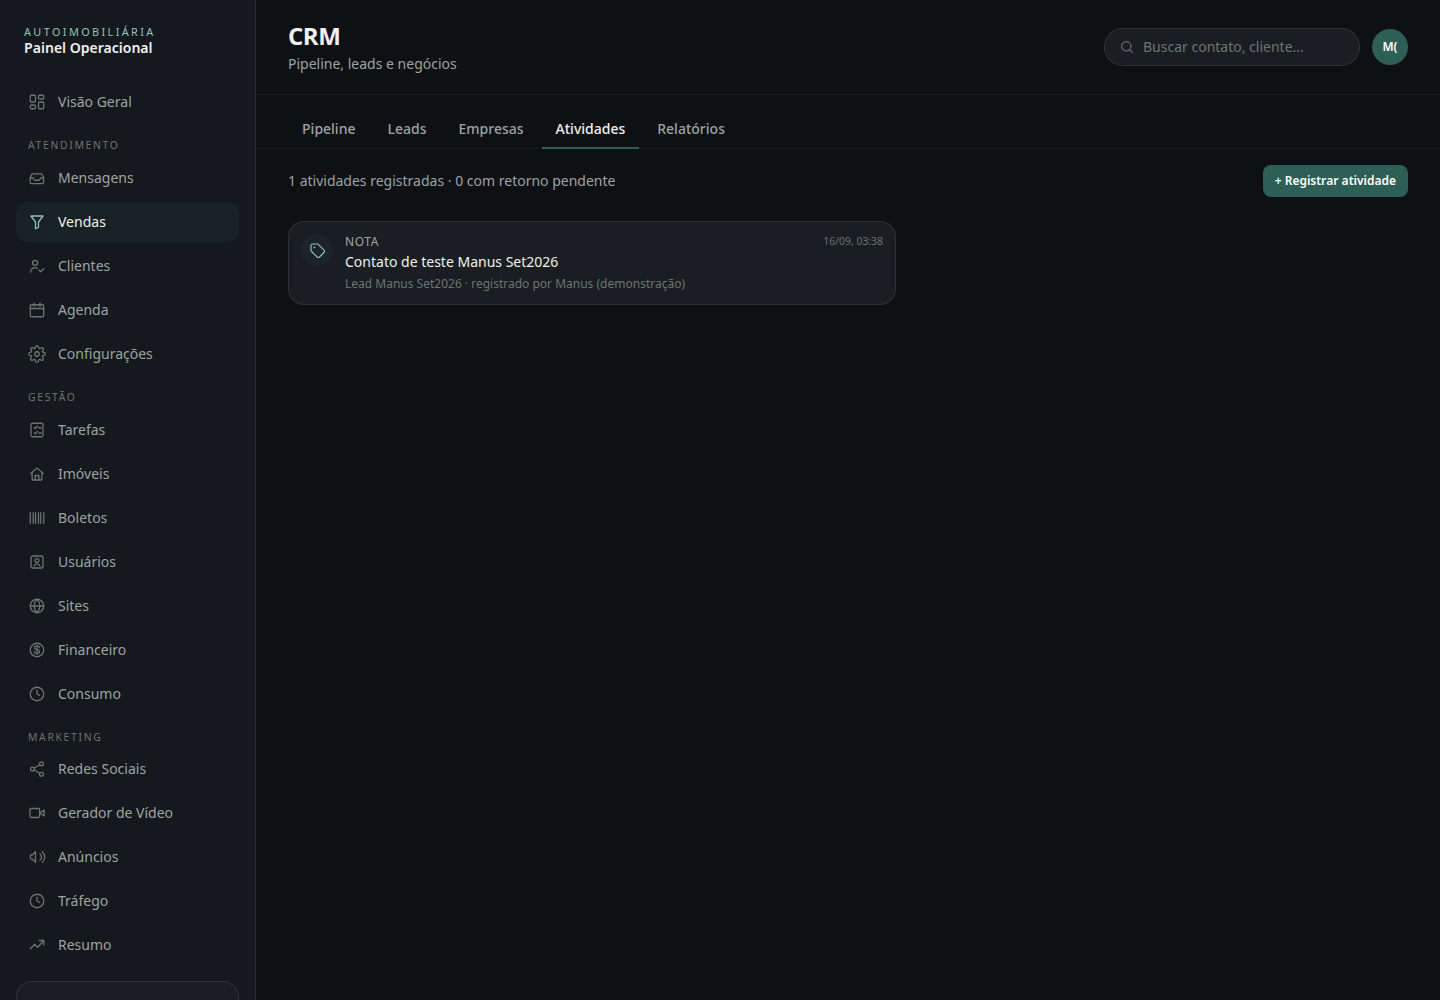Click the Usuários profile icon
1440x1000 pixels.
click(x=37, y=562)
